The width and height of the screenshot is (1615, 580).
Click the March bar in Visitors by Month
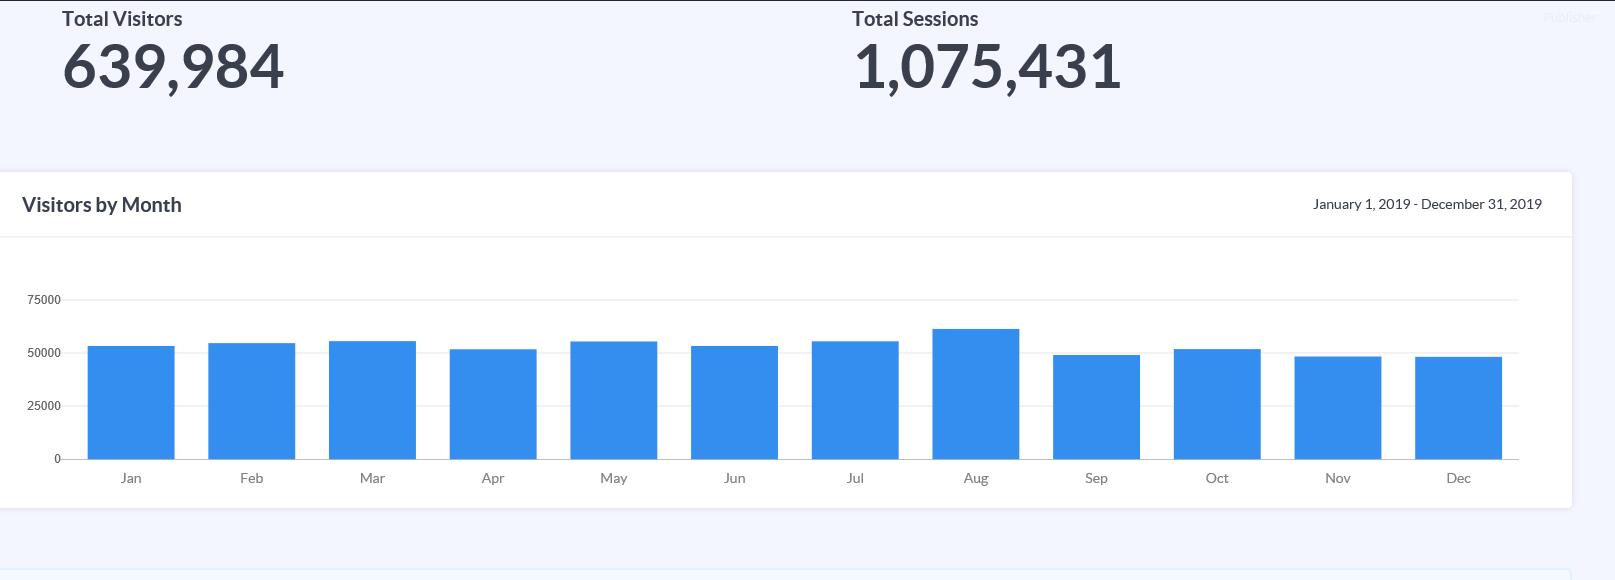(x=372, y=400)
